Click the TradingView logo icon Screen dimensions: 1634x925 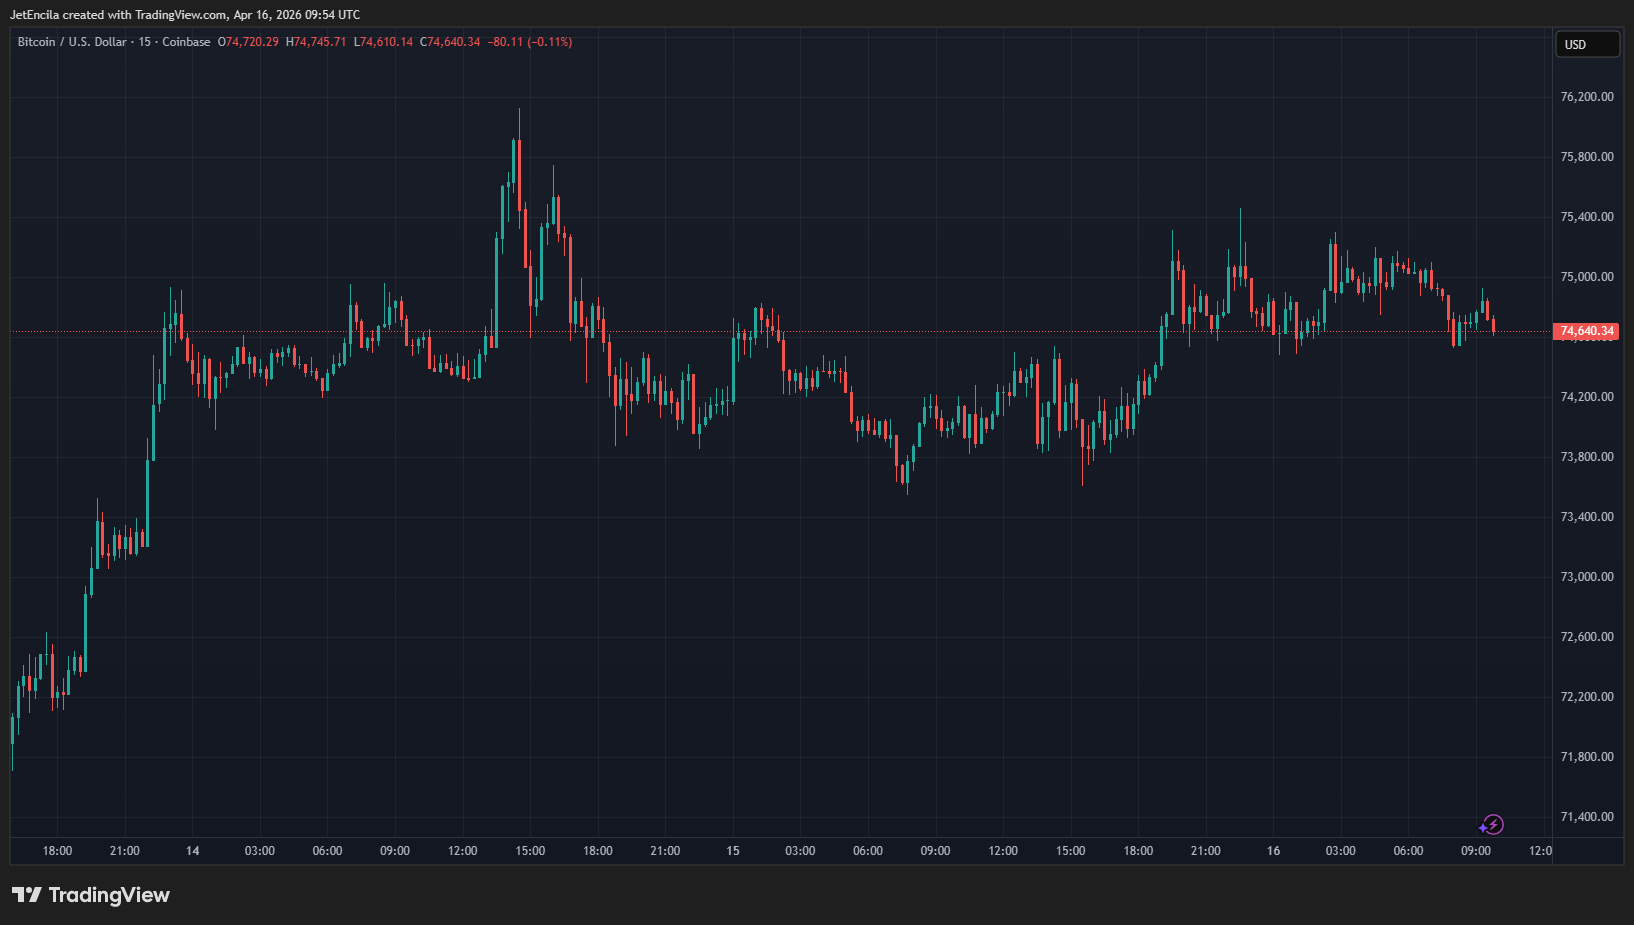pyautogui.click(x=27, y=895)
